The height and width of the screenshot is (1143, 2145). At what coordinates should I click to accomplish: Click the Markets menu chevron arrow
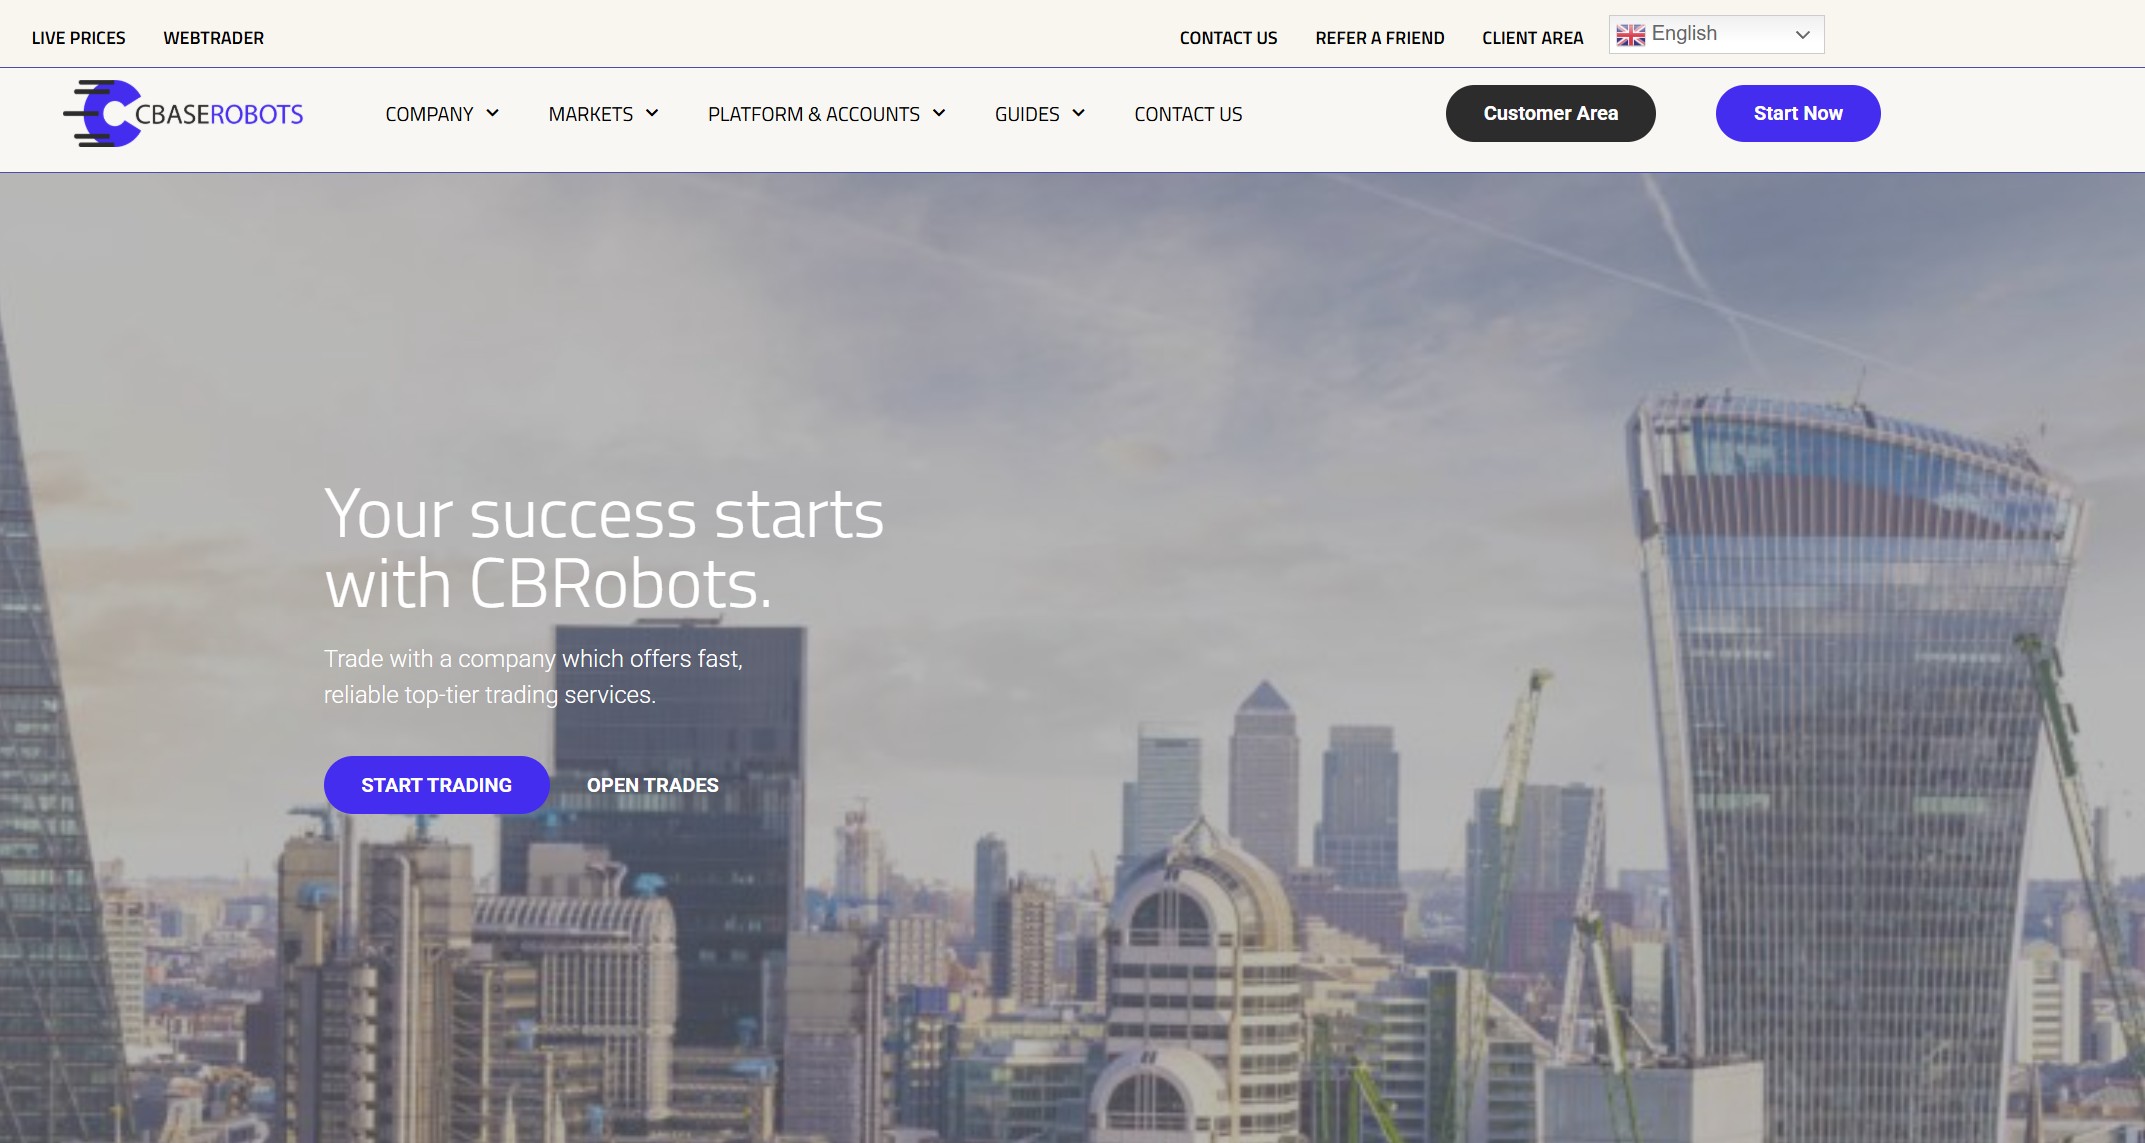[652, 113]
